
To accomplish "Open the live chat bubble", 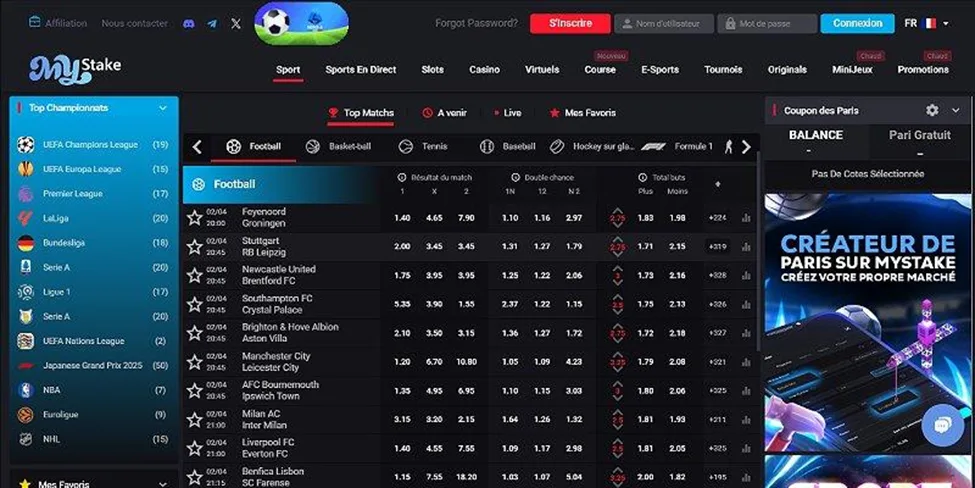I will point(942,426).
